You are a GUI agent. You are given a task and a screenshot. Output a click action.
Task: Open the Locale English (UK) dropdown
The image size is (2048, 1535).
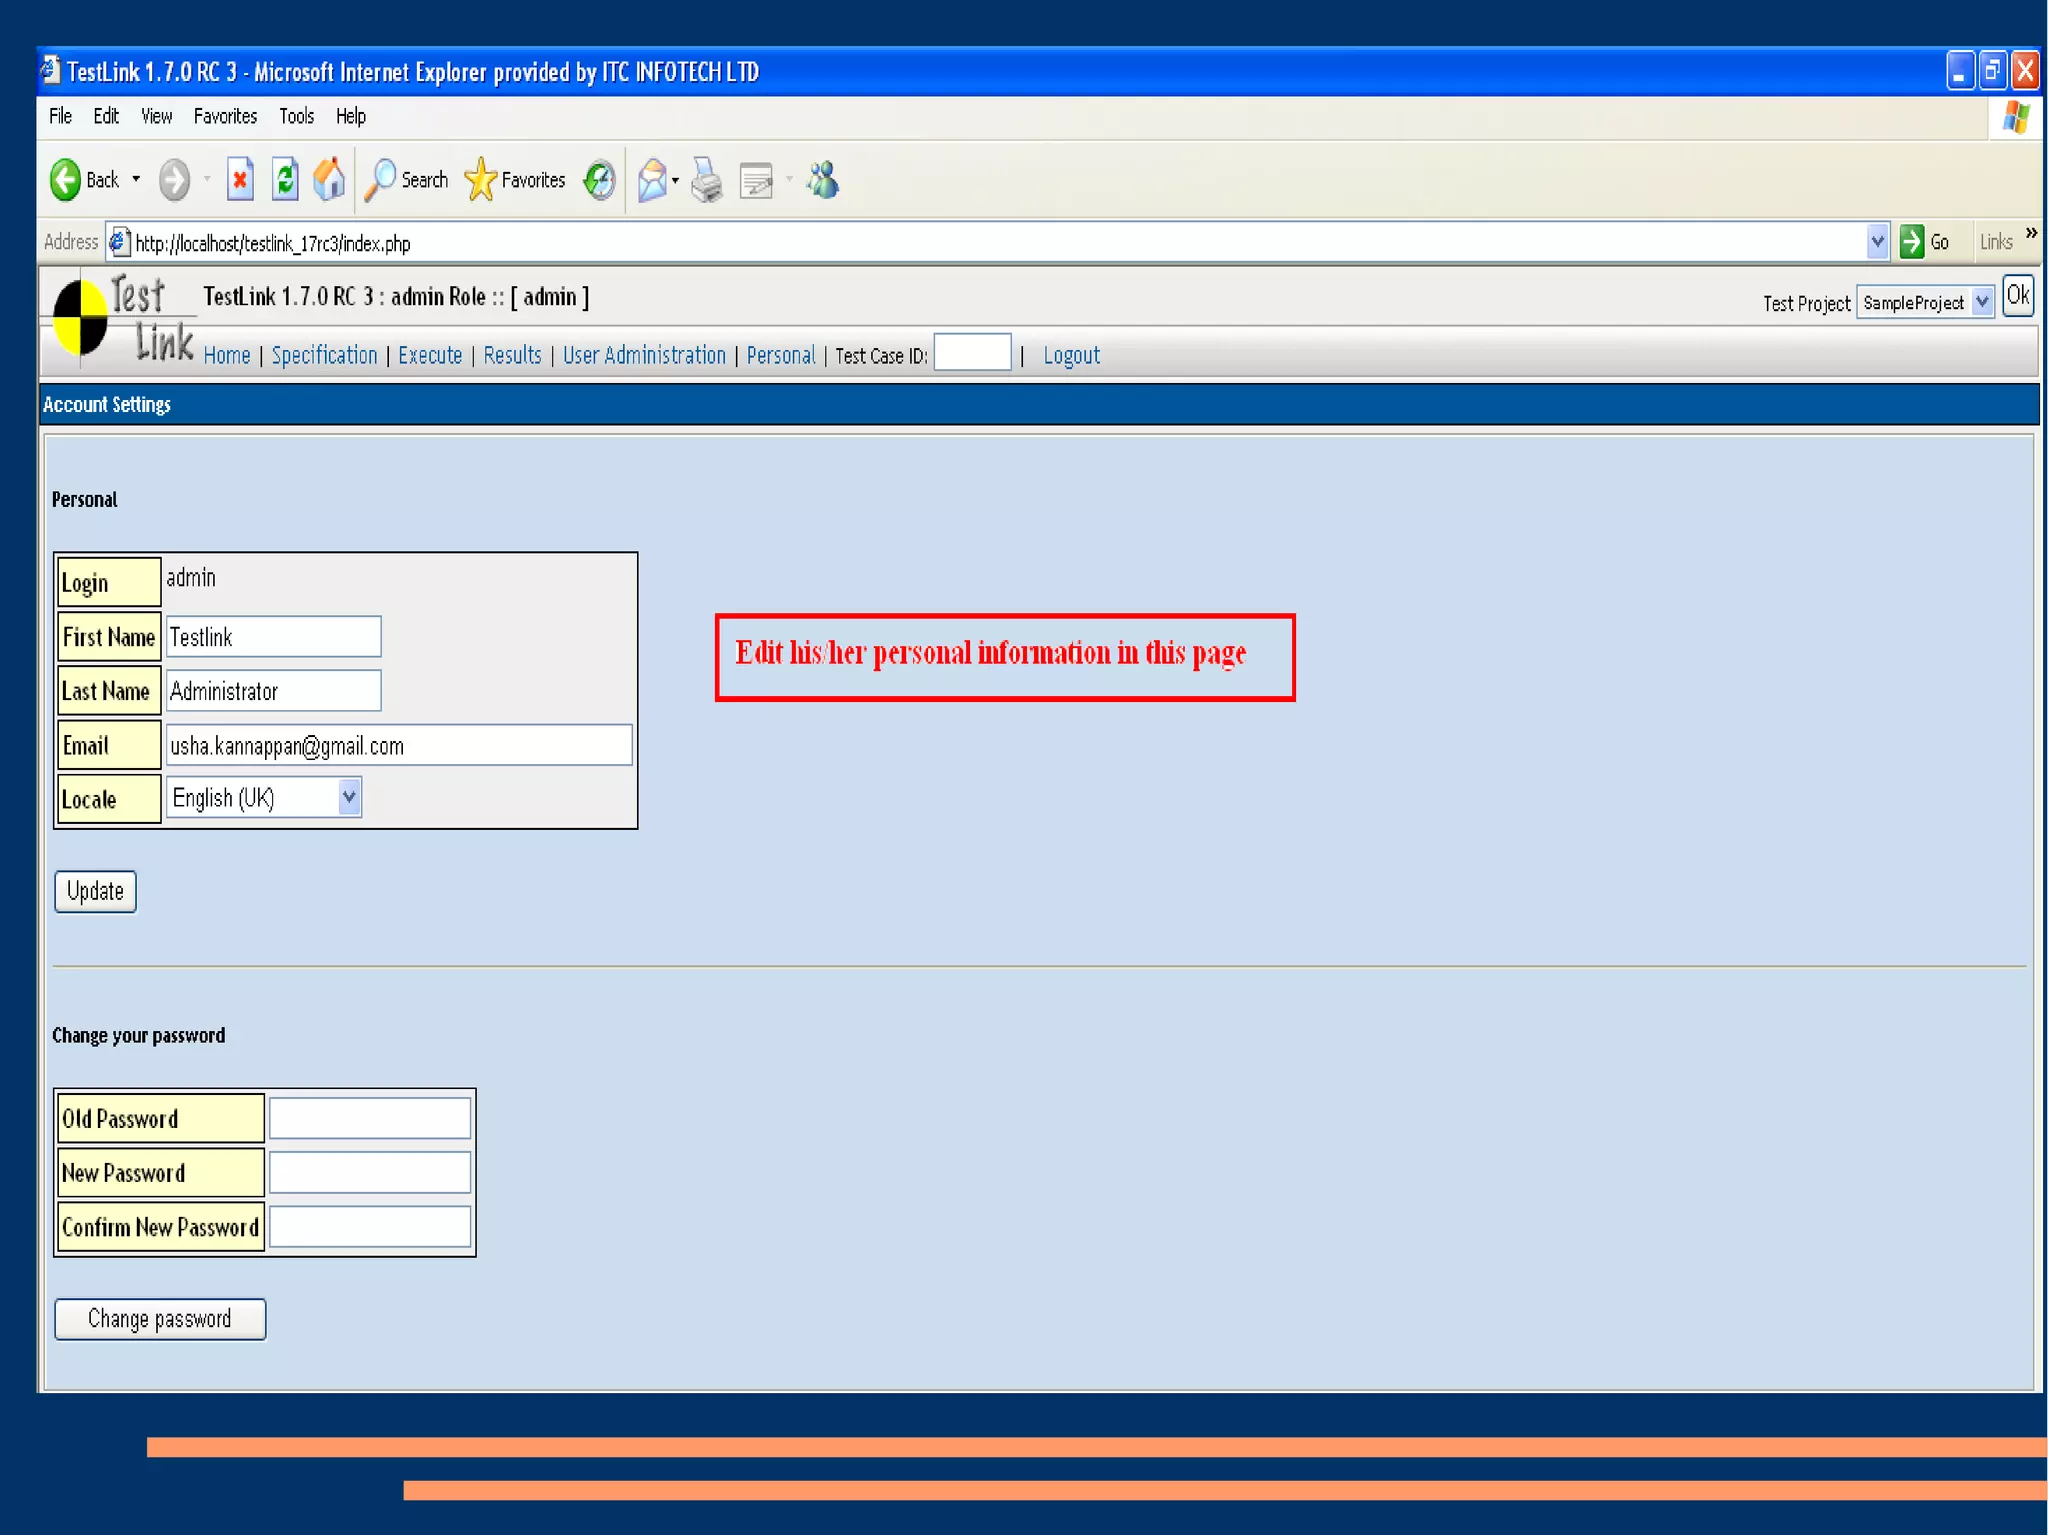tap(264, 798)
